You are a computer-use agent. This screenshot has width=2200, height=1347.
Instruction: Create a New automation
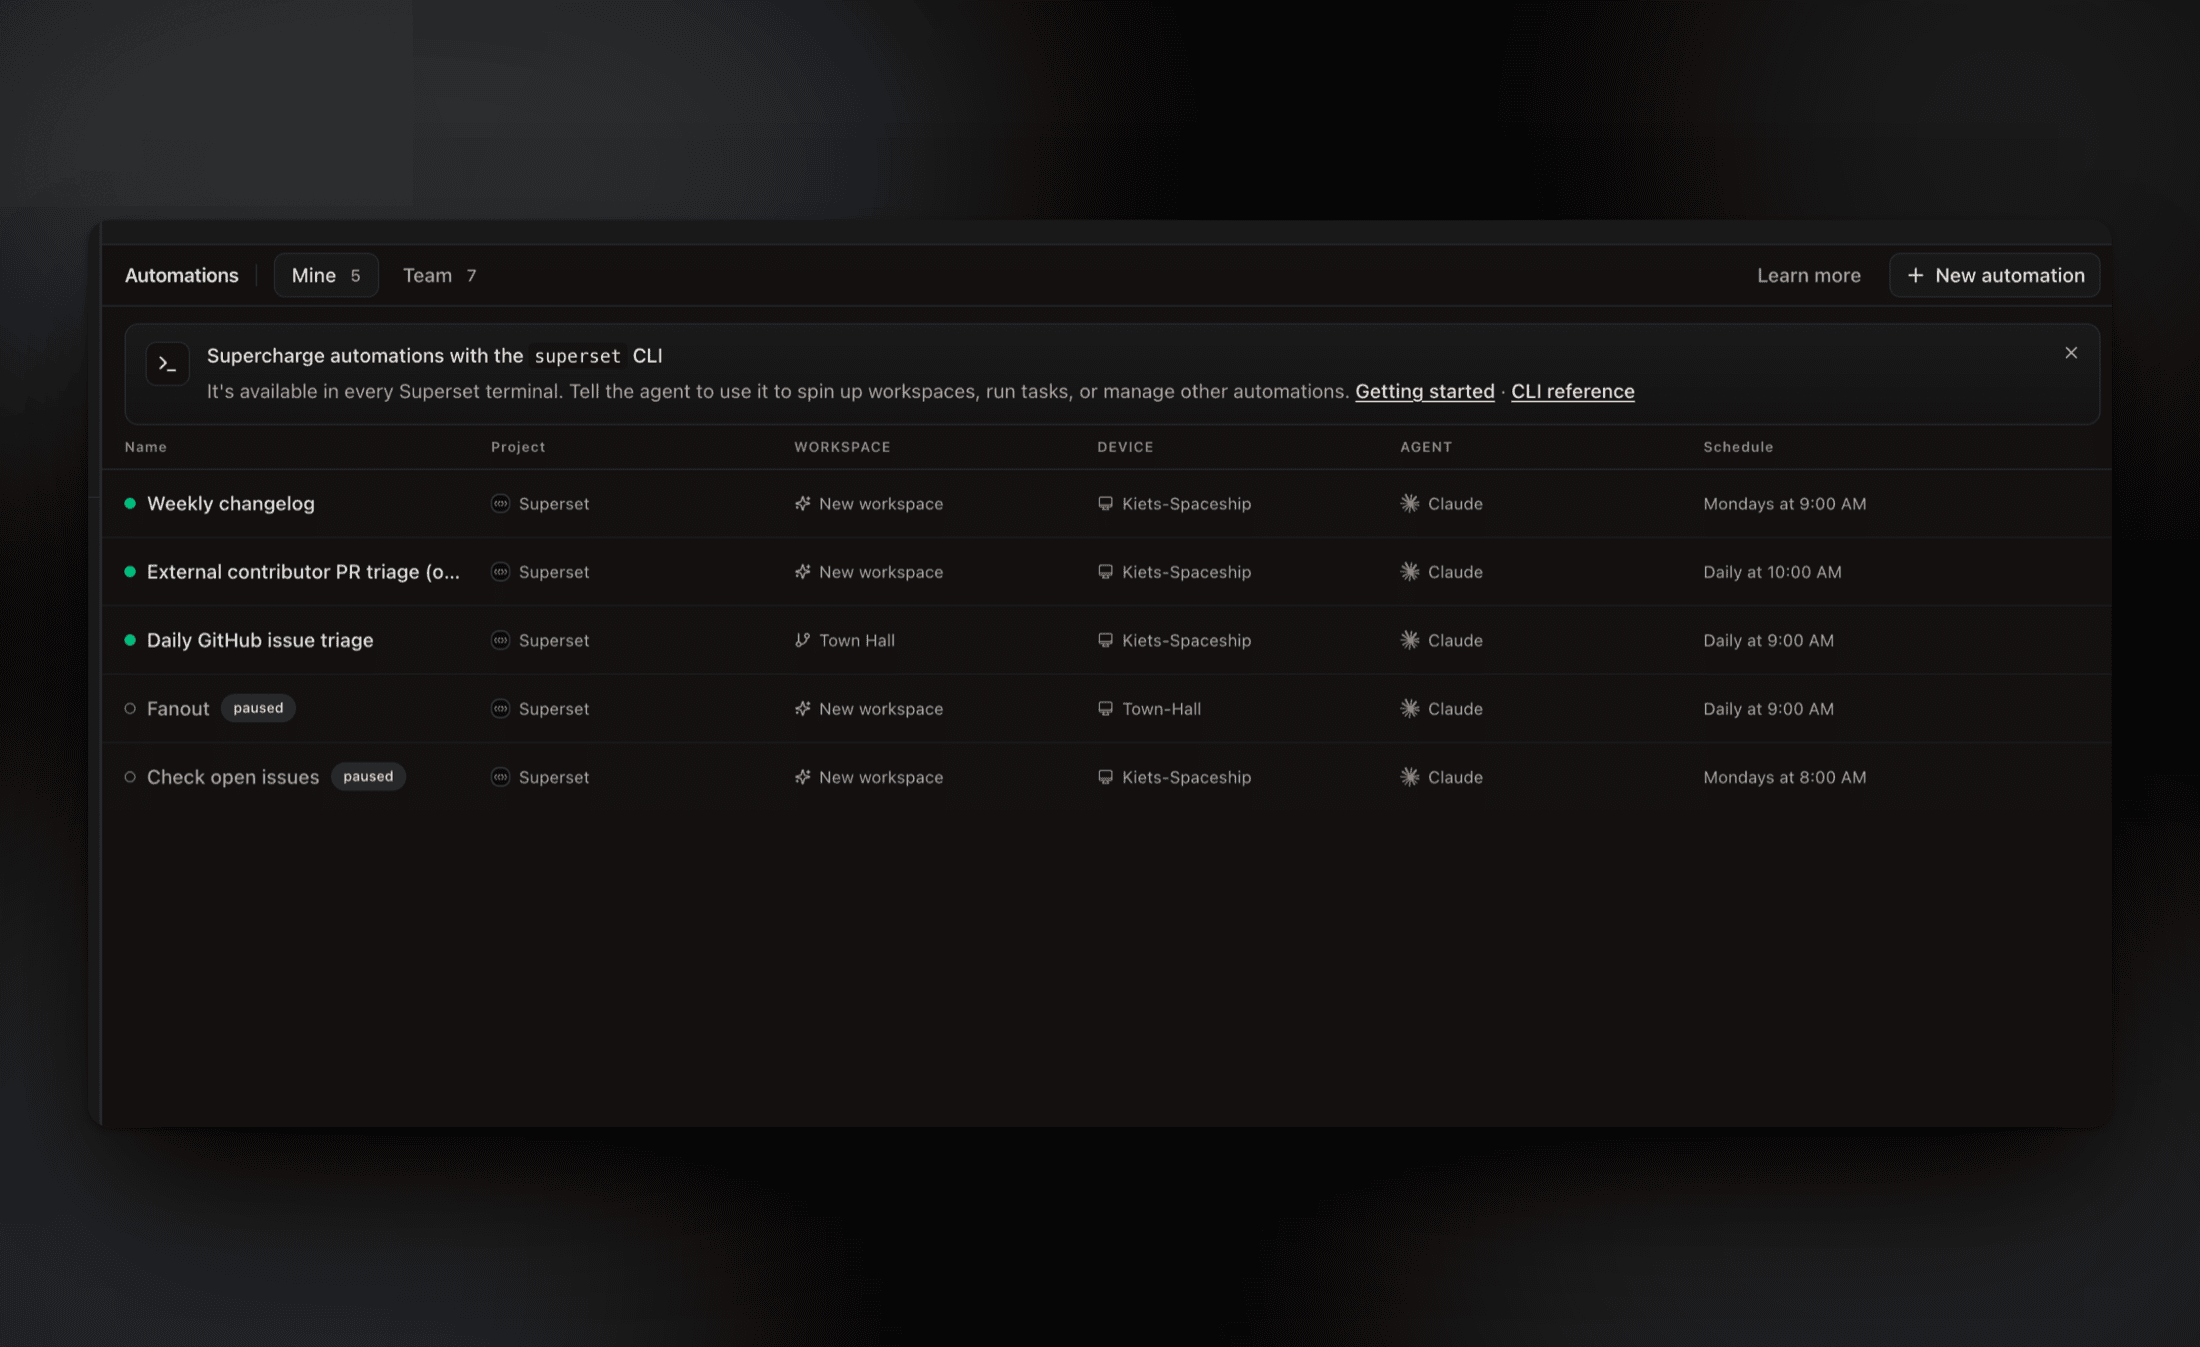click(x=1994, y=275)
